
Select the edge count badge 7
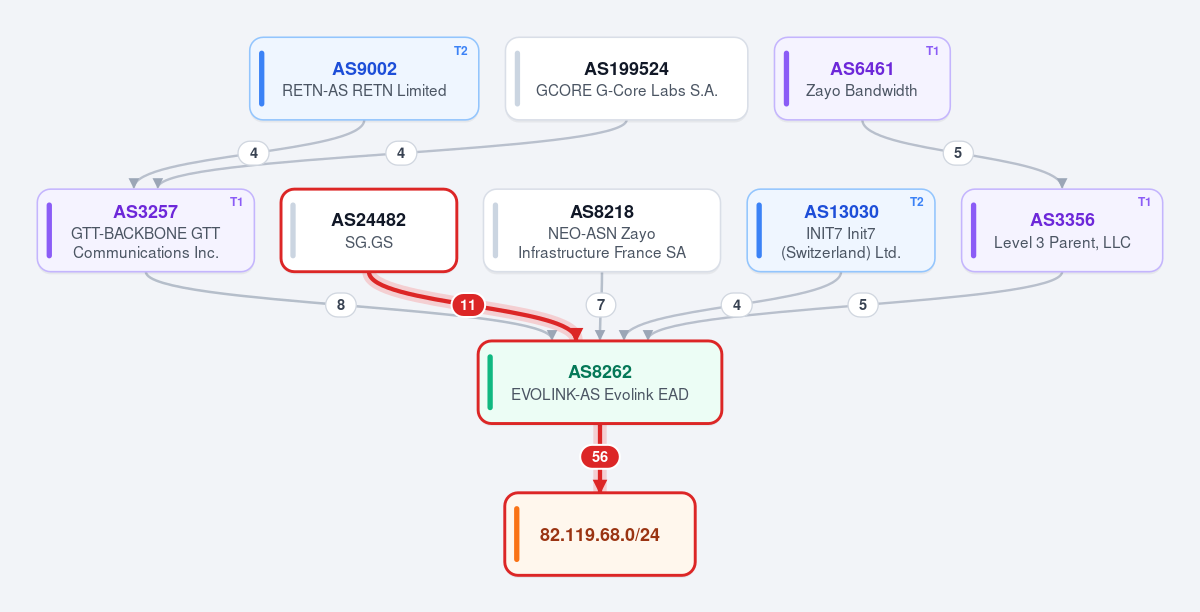600,305
